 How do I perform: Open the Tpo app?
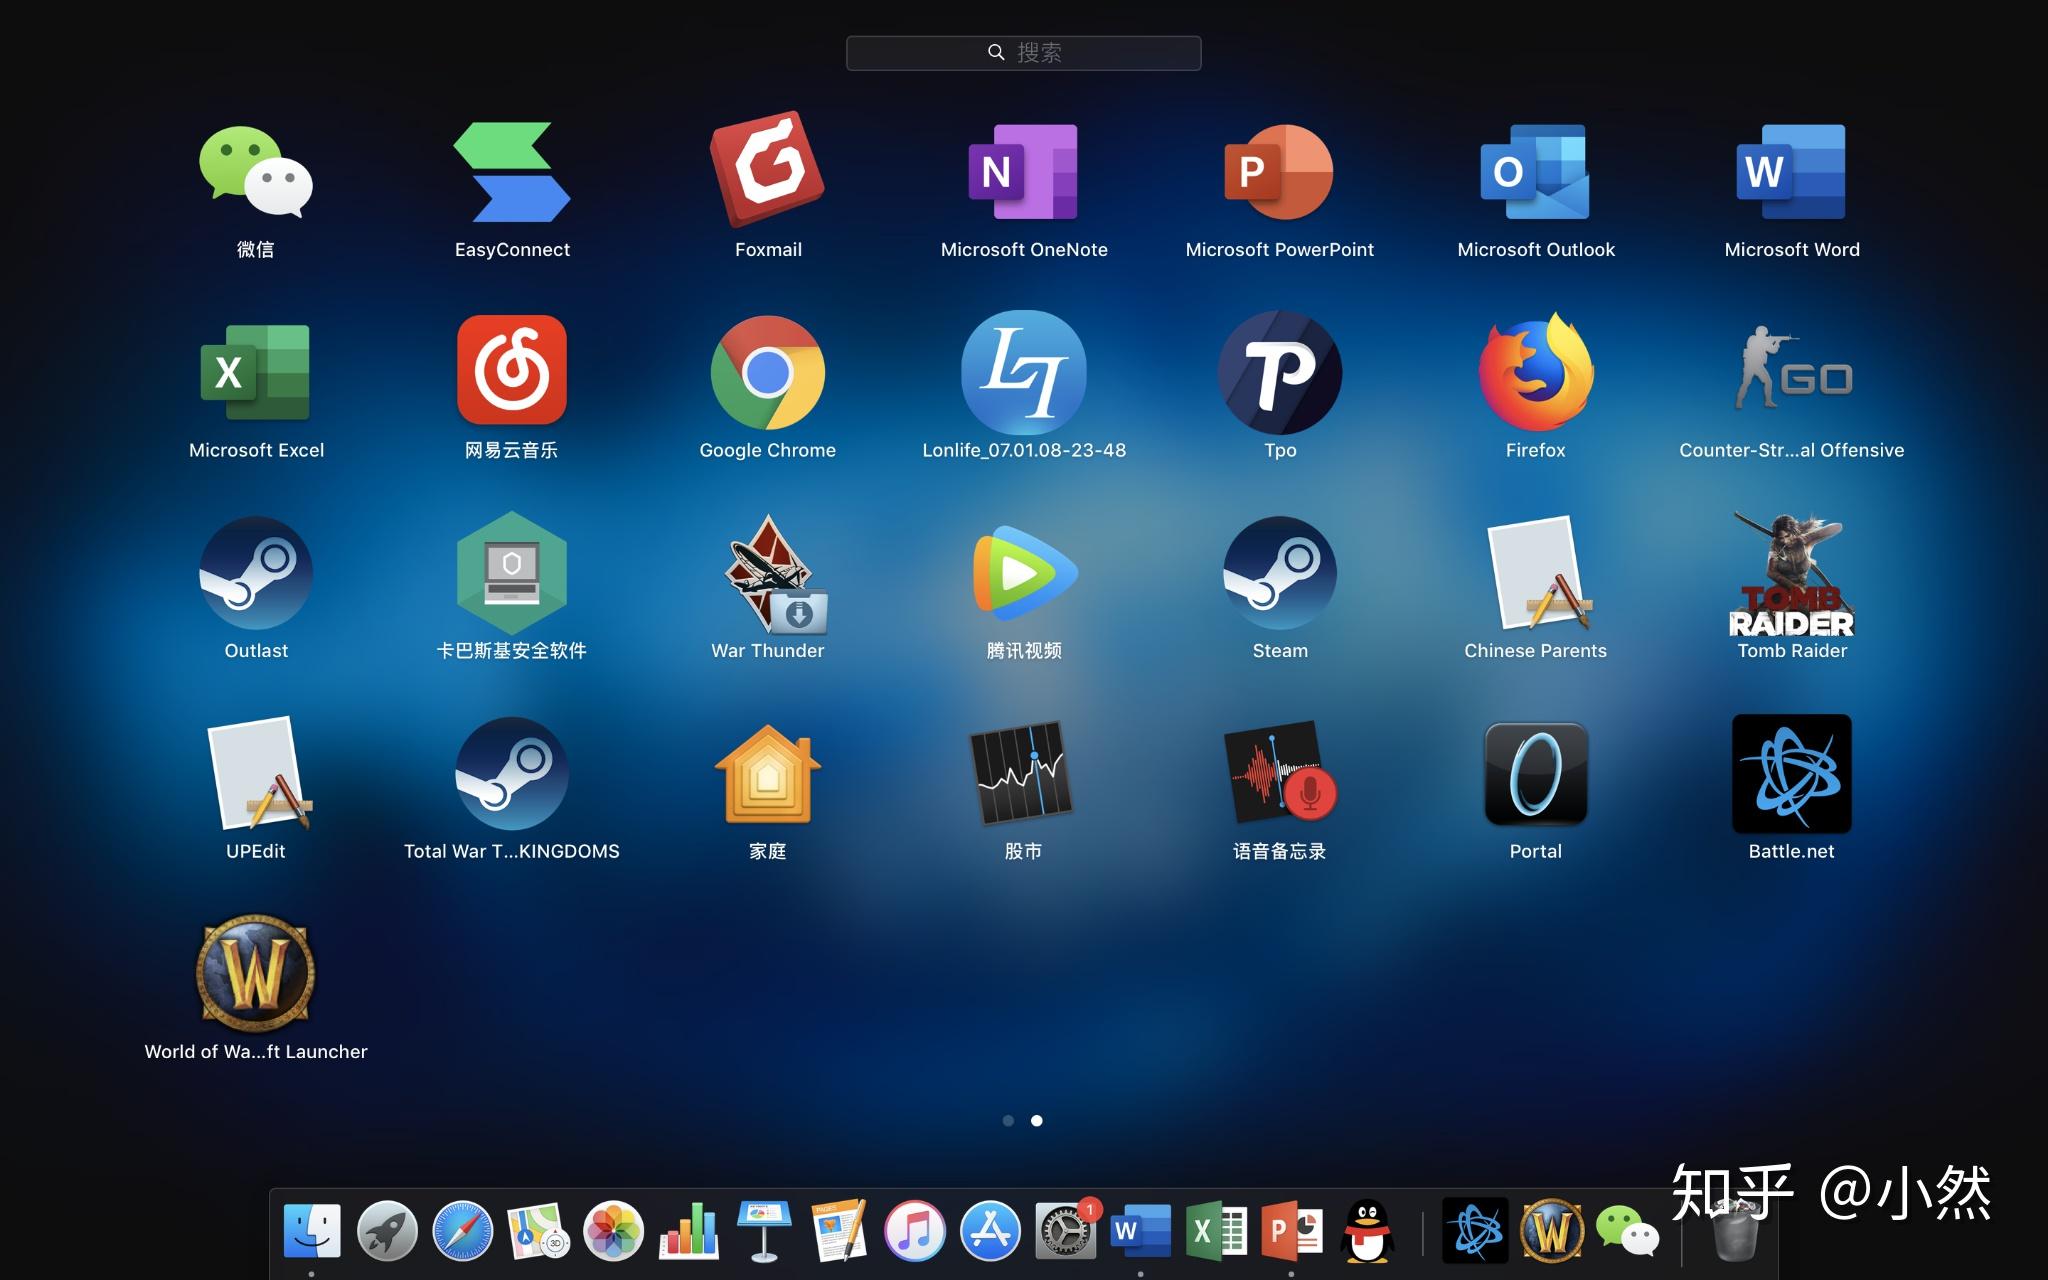(1279, 373)
